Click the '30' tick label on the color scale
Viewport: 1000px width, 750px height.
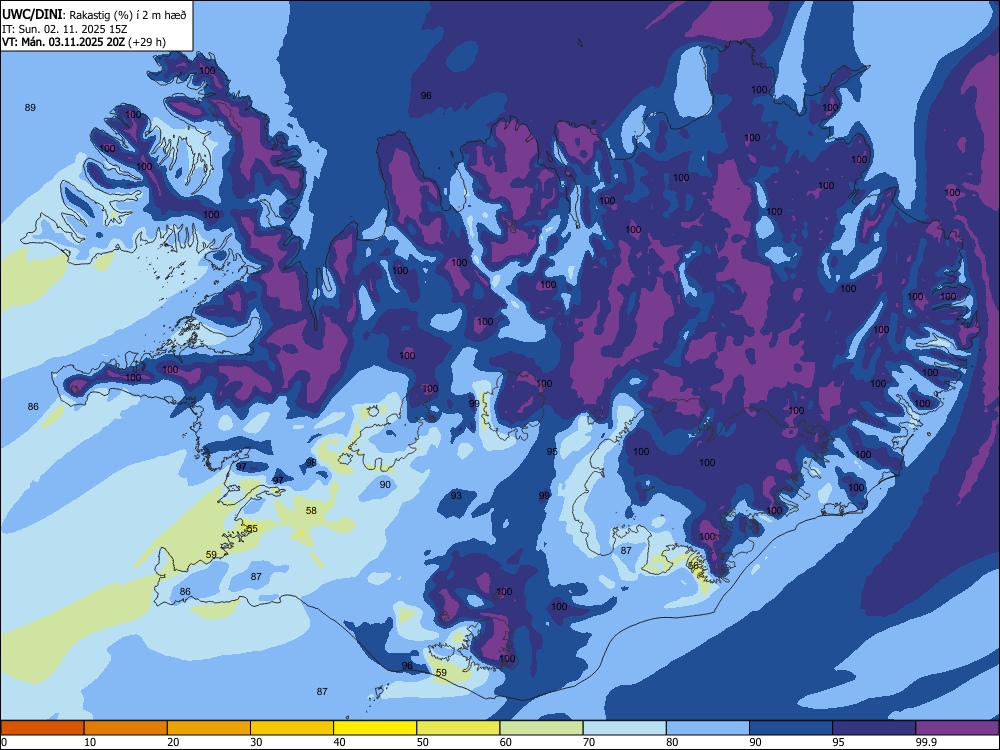[x=256, y=742]
